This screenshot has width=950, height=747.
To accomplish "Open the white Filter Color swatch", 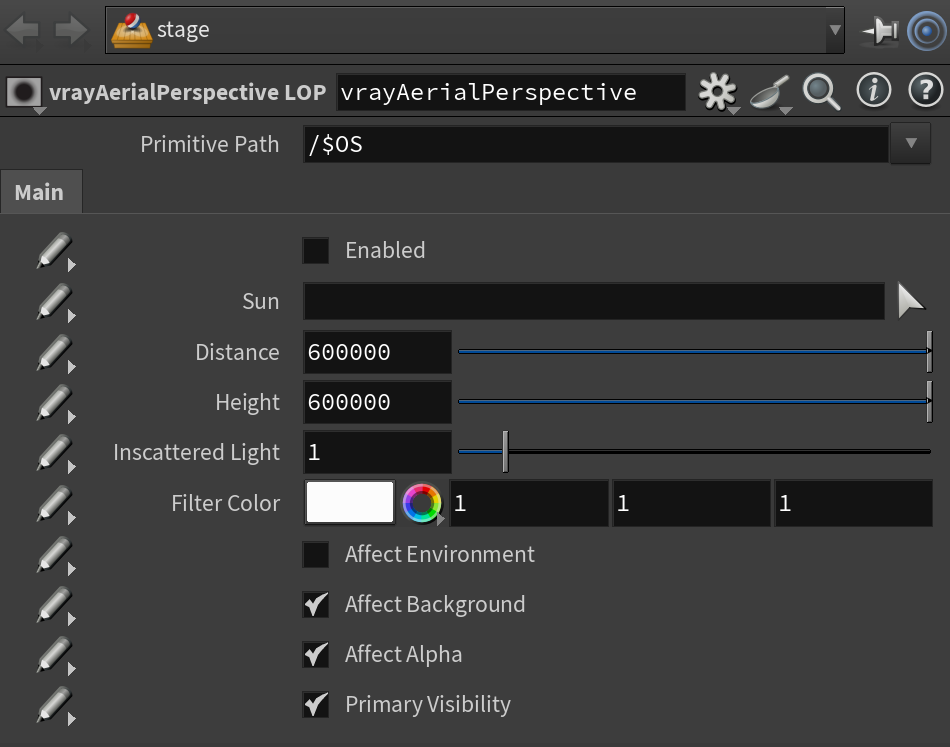I will click(x=350, y=502).
